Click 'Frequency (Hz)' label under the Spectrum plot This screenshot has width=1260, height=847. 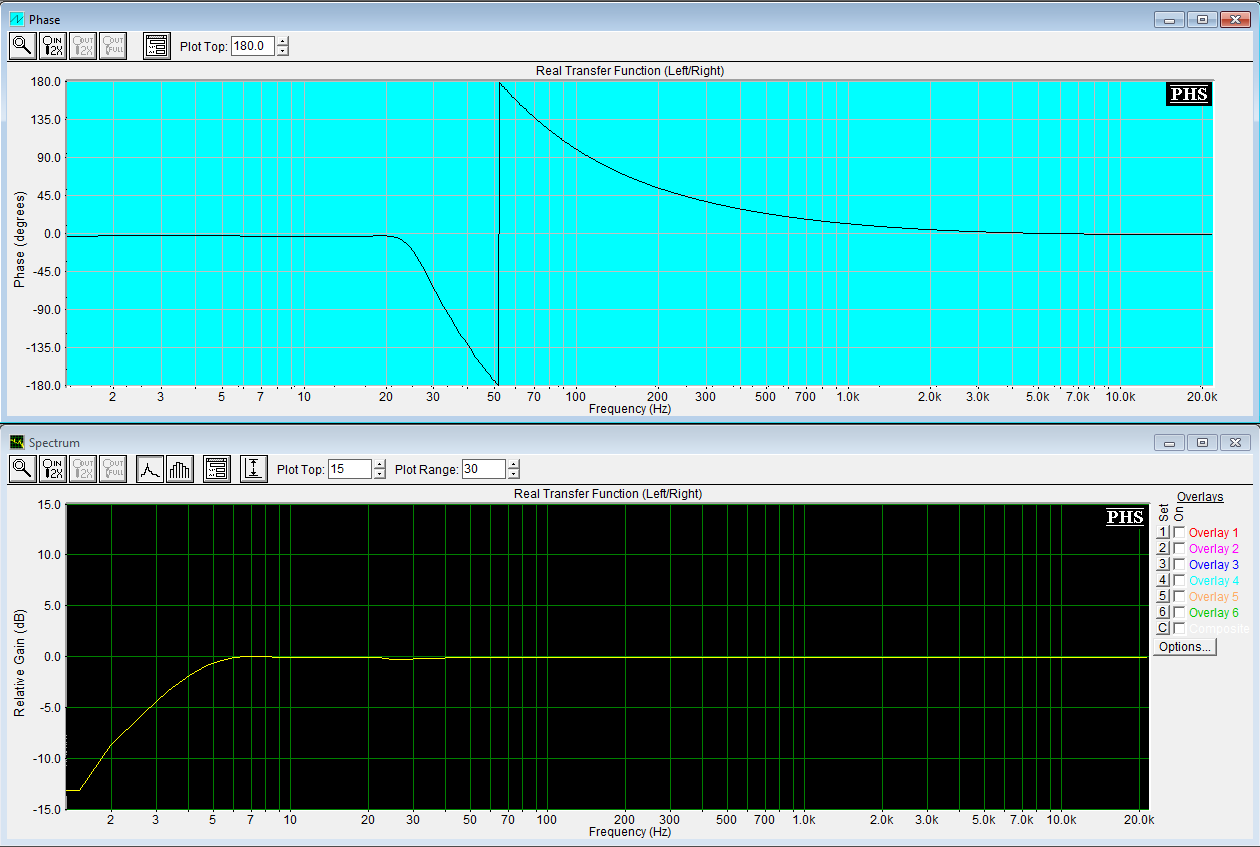[630, 832]
